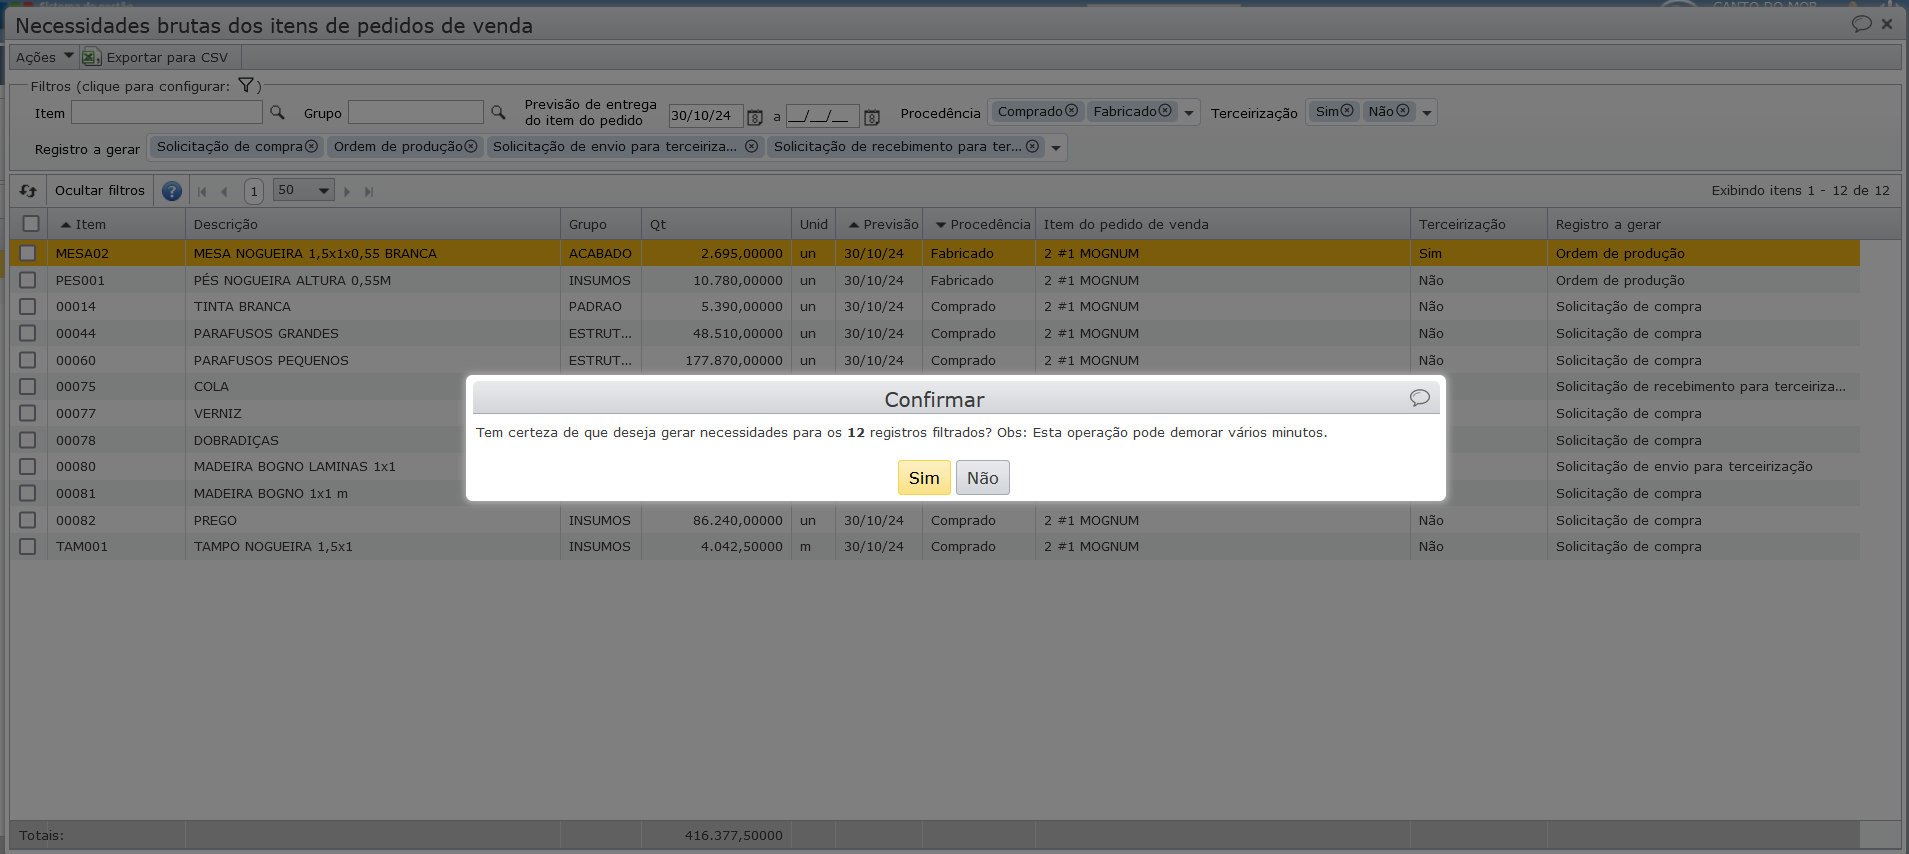Sort by the Grupo column header

point(601,224)
